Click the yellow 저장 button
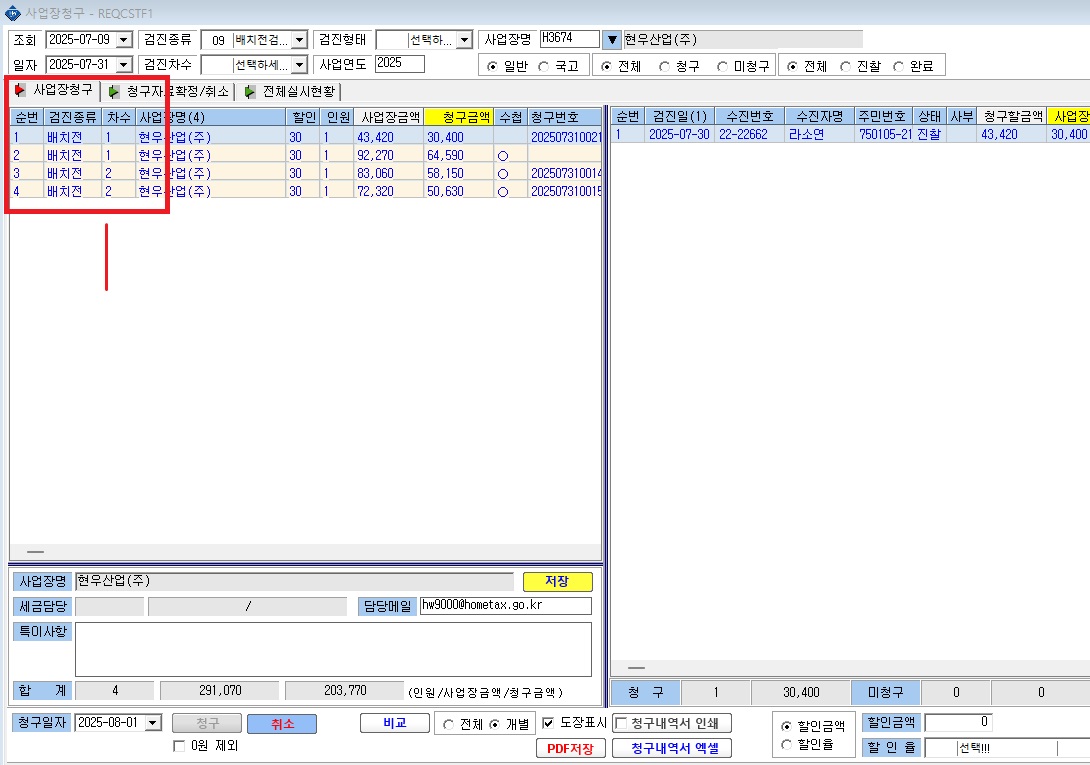 click(558, 581)
